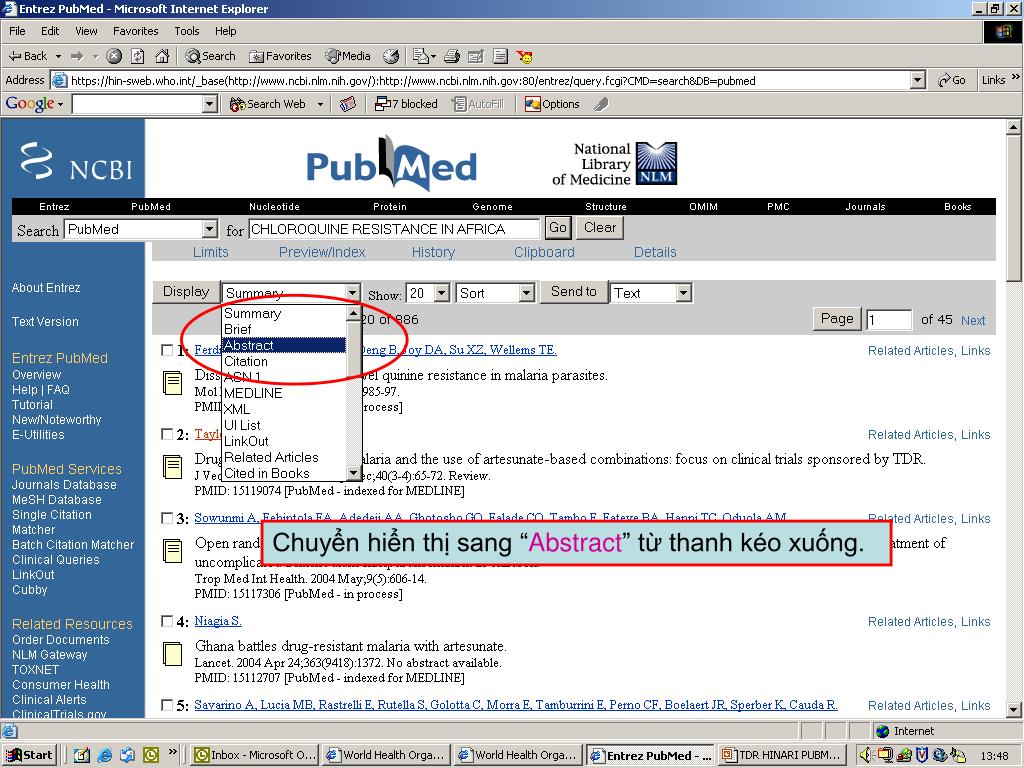Screen dimensions: 1024x768
Task: Open abstract icon for article 2
Action: [x=172, y=466]
